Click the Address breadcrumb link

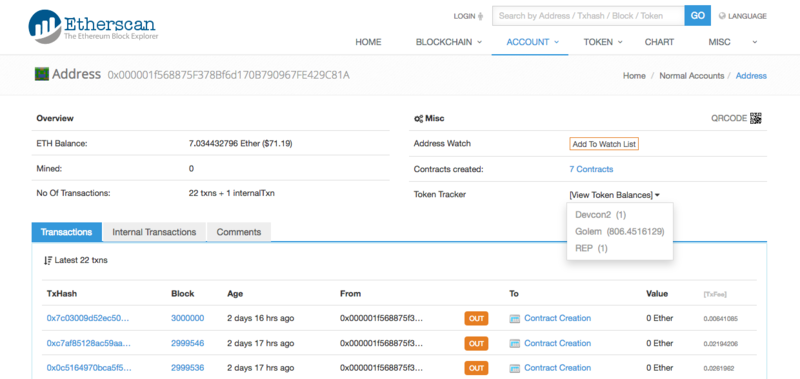pyautogui.click(x=751, y=75)
